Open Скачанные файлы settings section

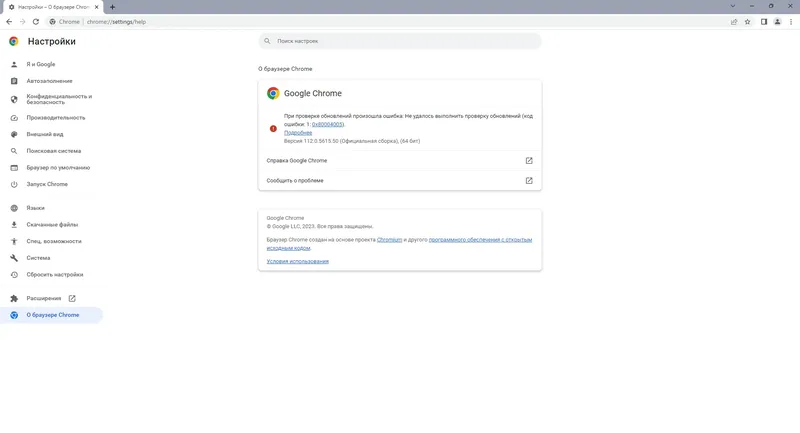(52, 224)
